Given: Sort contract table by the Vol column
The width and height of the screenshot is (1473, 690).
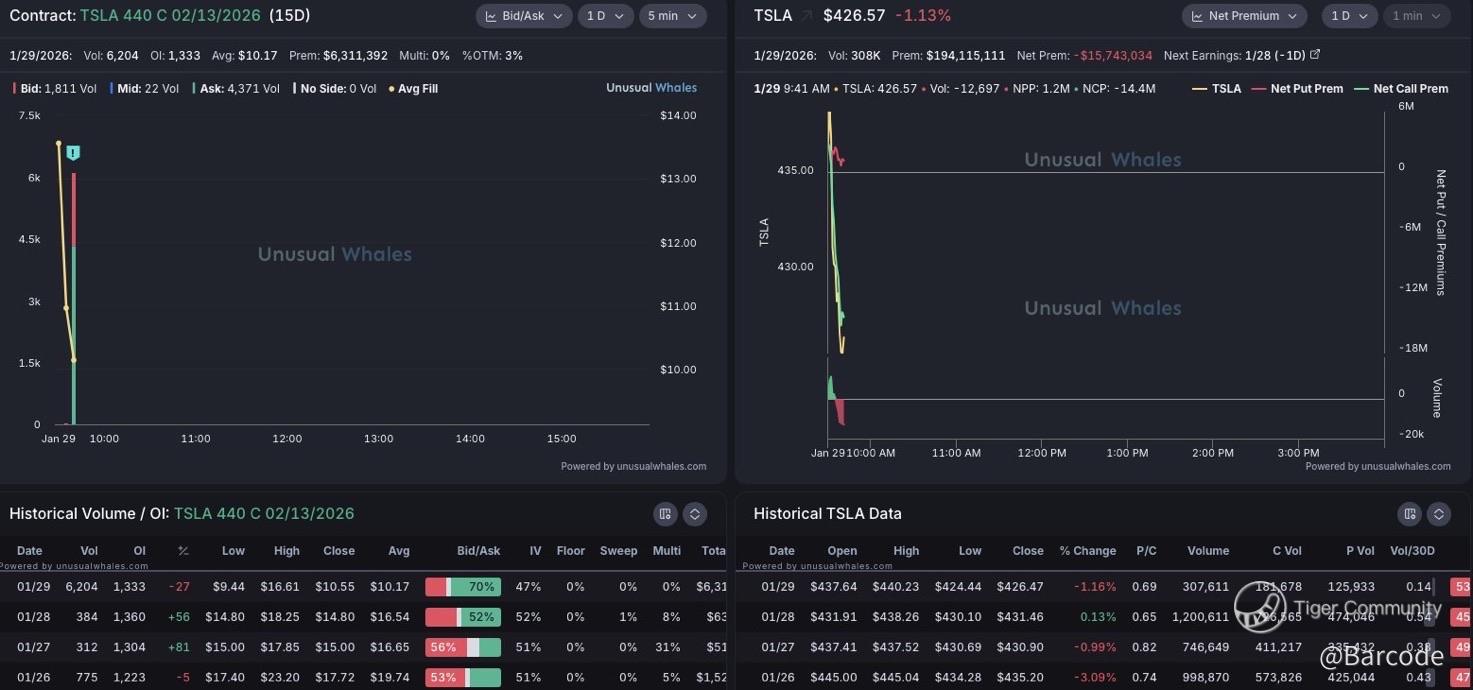Looking at the screenshot, I should click(89, 551).
